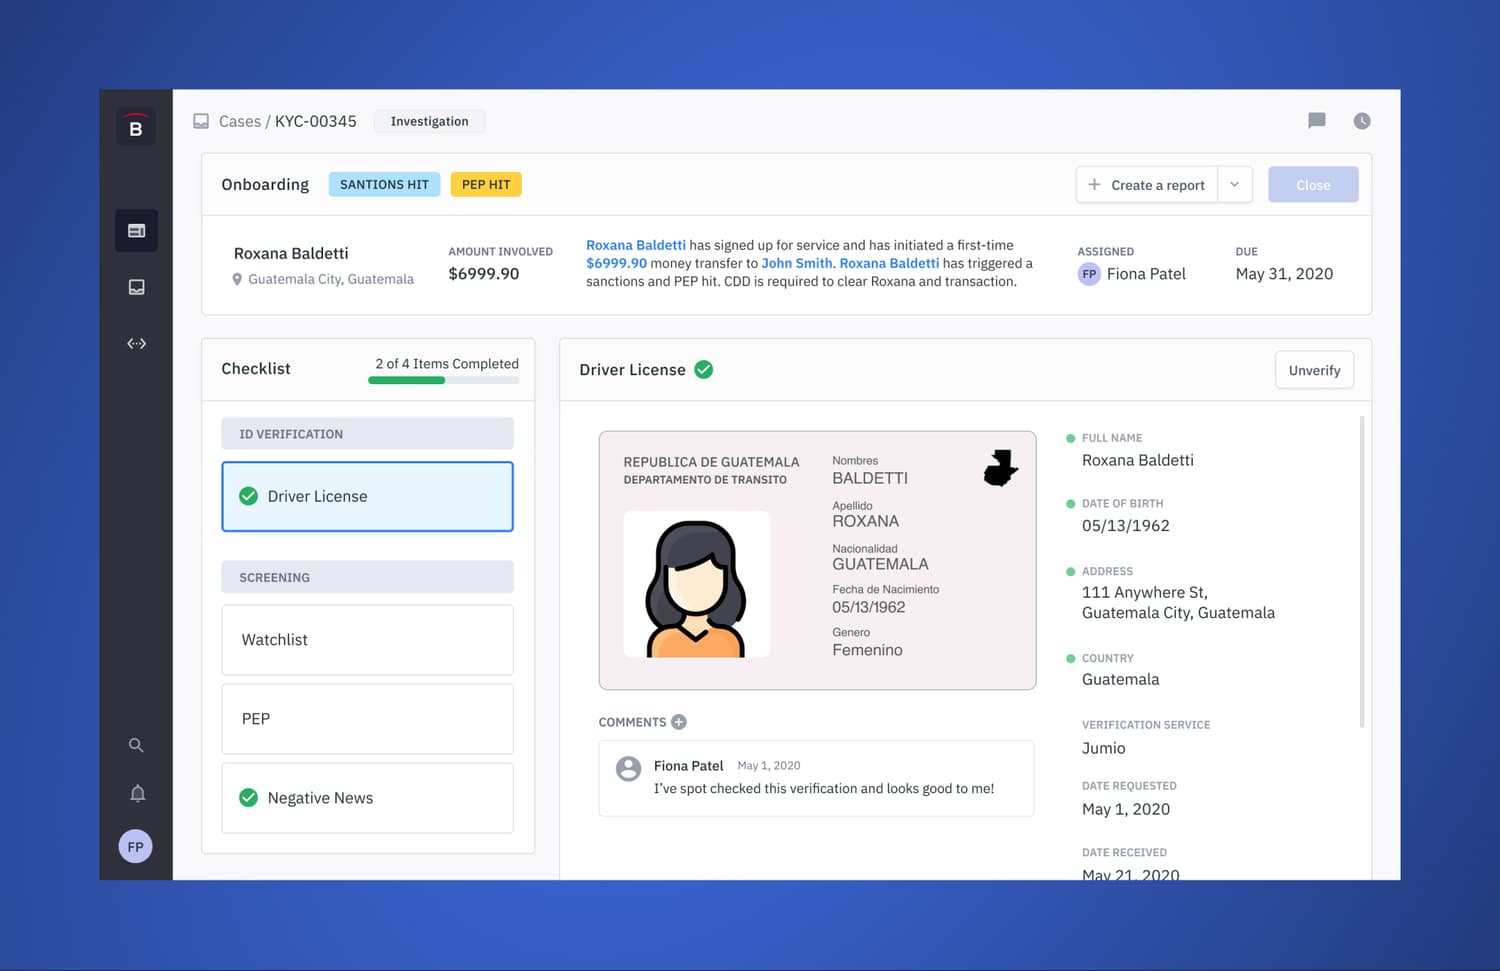The height and width of the screenshot is (971, 1500).
Task: Select Negative News checklist item
Action: (368, 798)
